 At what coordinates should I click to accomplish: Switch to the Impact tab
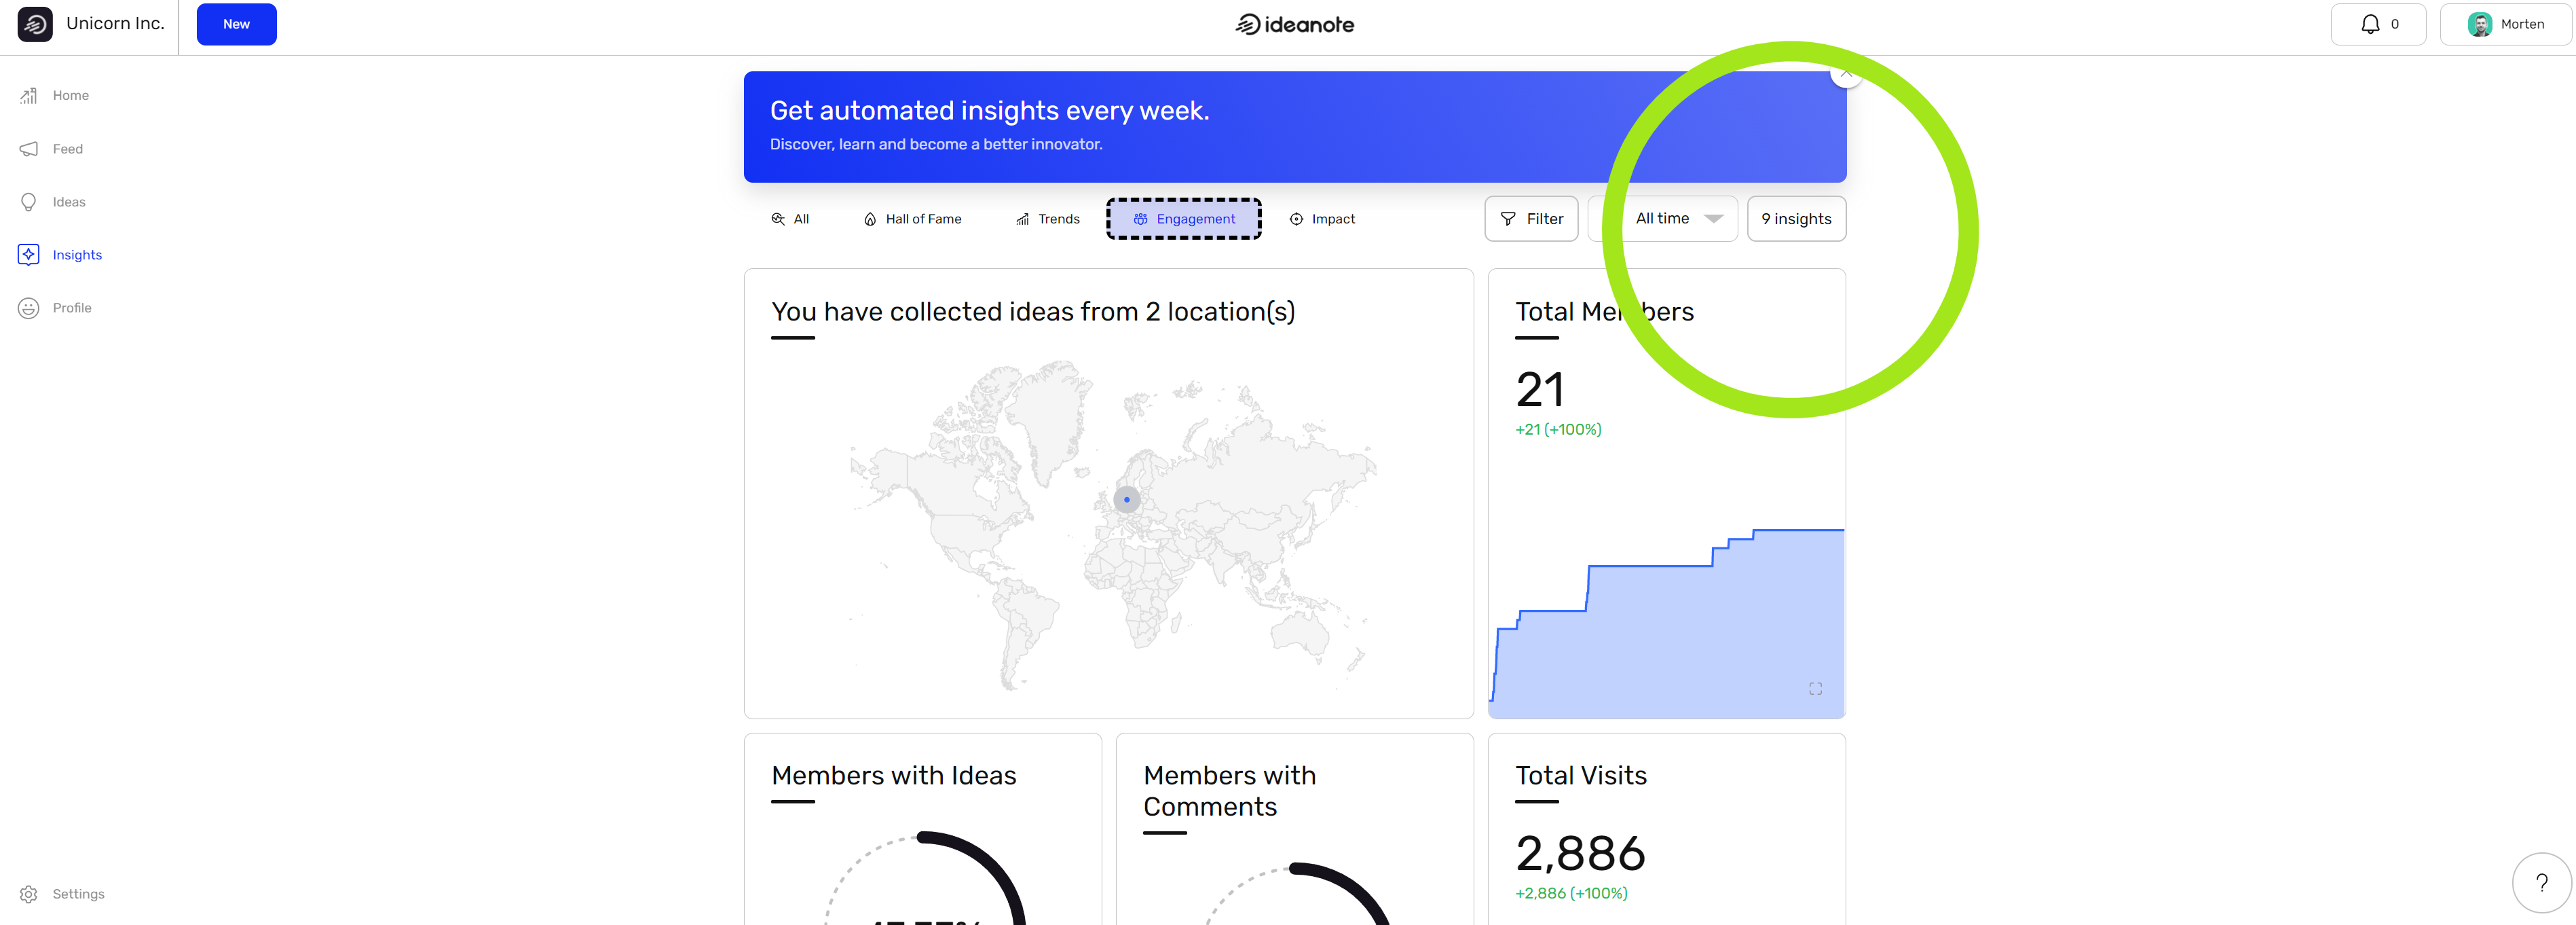[1322, 219]
